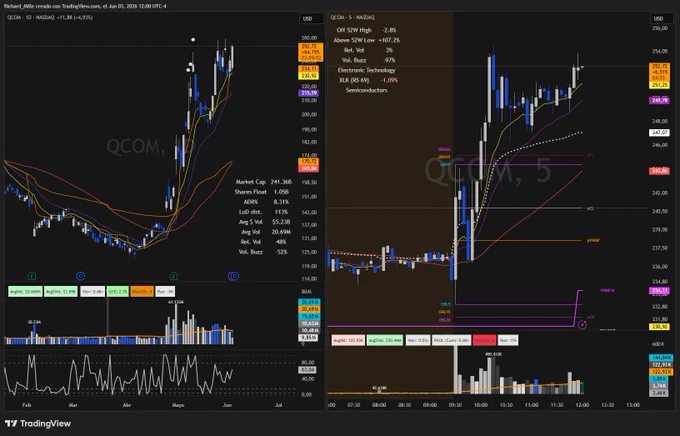Click the 42.618K premarket volume label
This screenshot has width=680, height=436.
pyautogui.click(x=379, y=387)
